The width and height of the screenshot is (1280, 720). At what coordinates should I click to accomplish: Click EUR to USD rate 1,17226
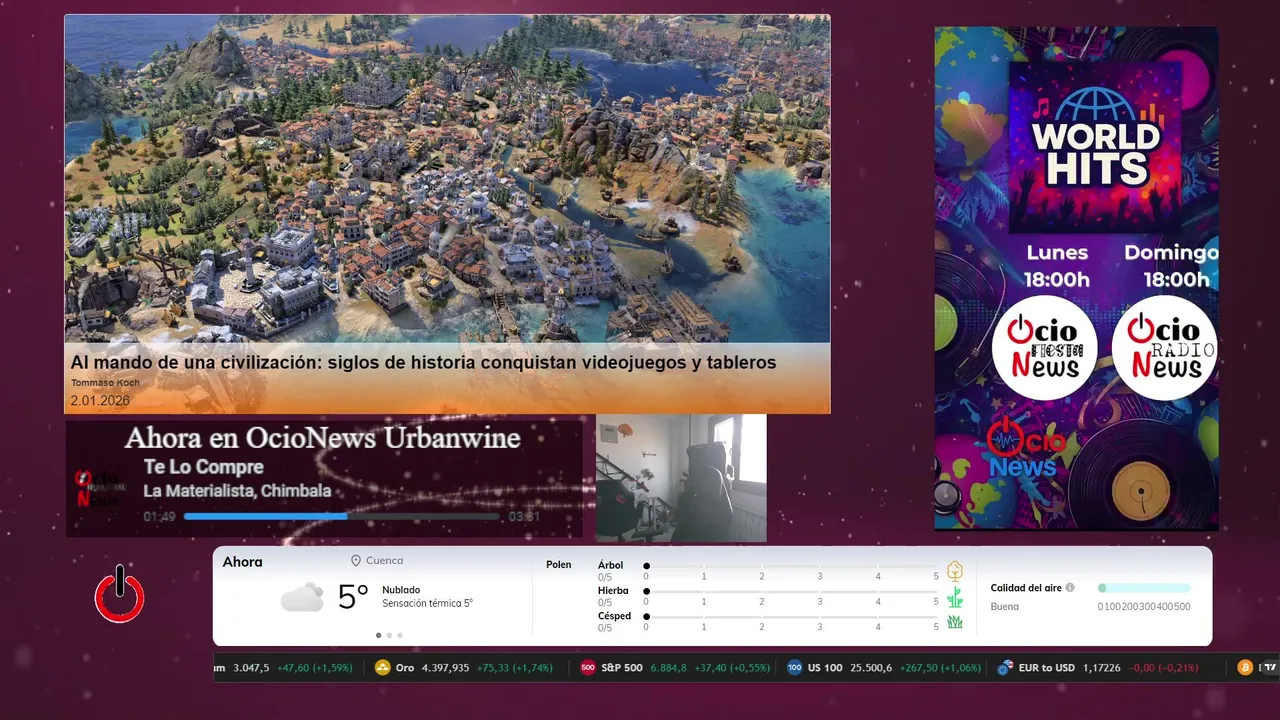[1103, 668]
